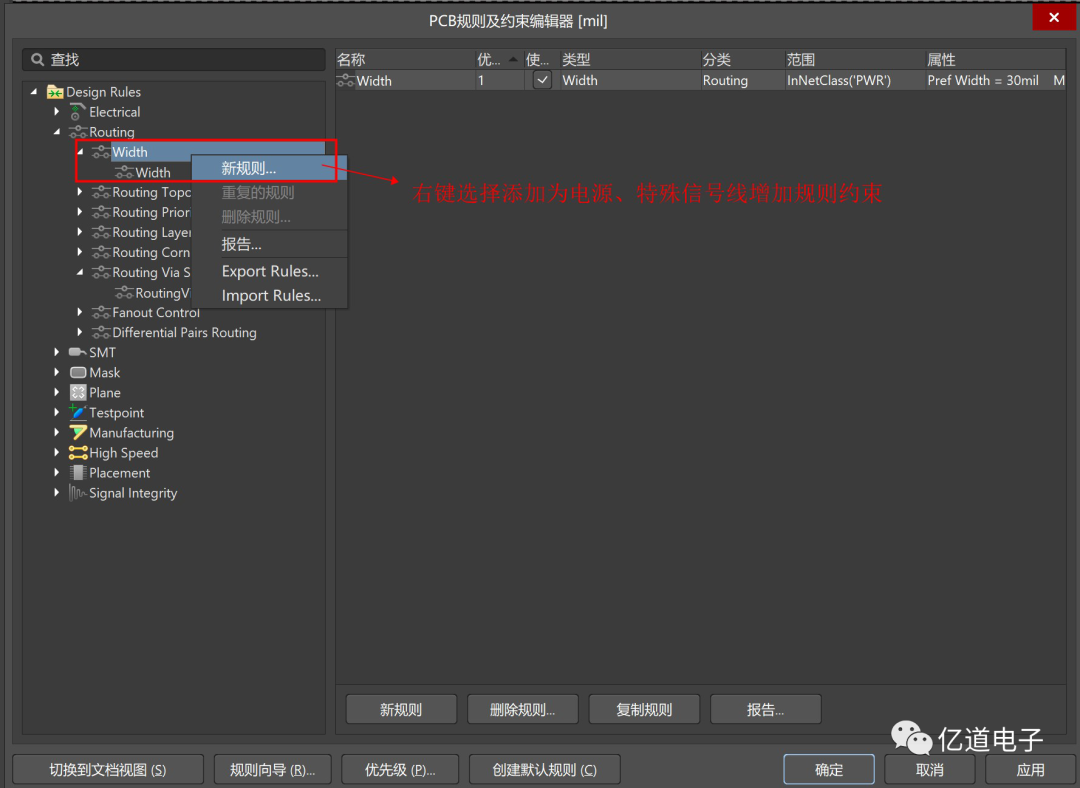Sort by the 名称 column header

405,60
